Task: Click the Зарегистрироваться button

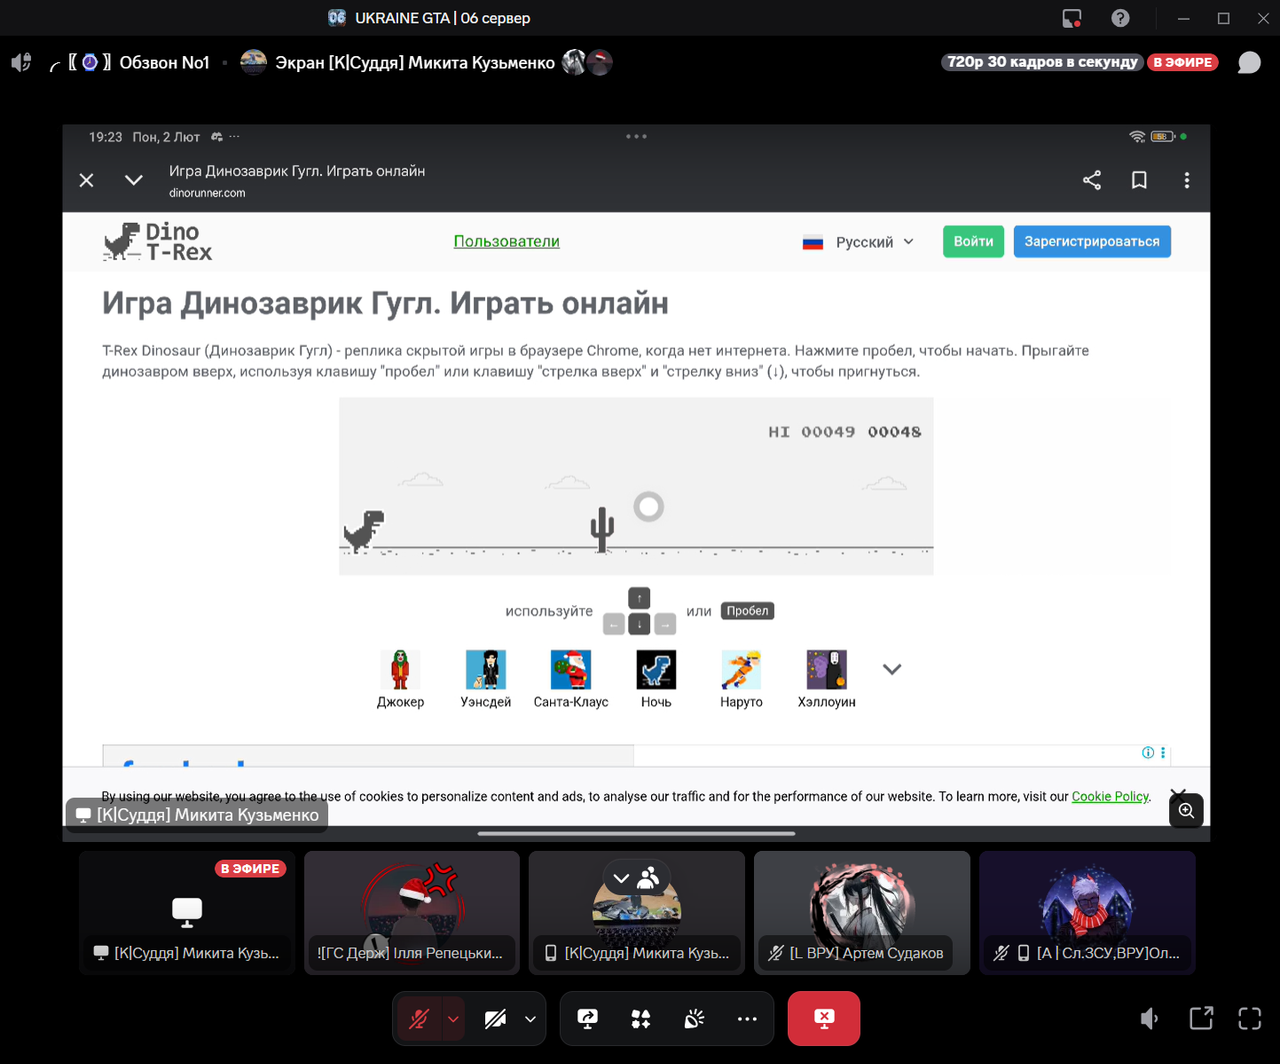Action: tap(1092, 241)
